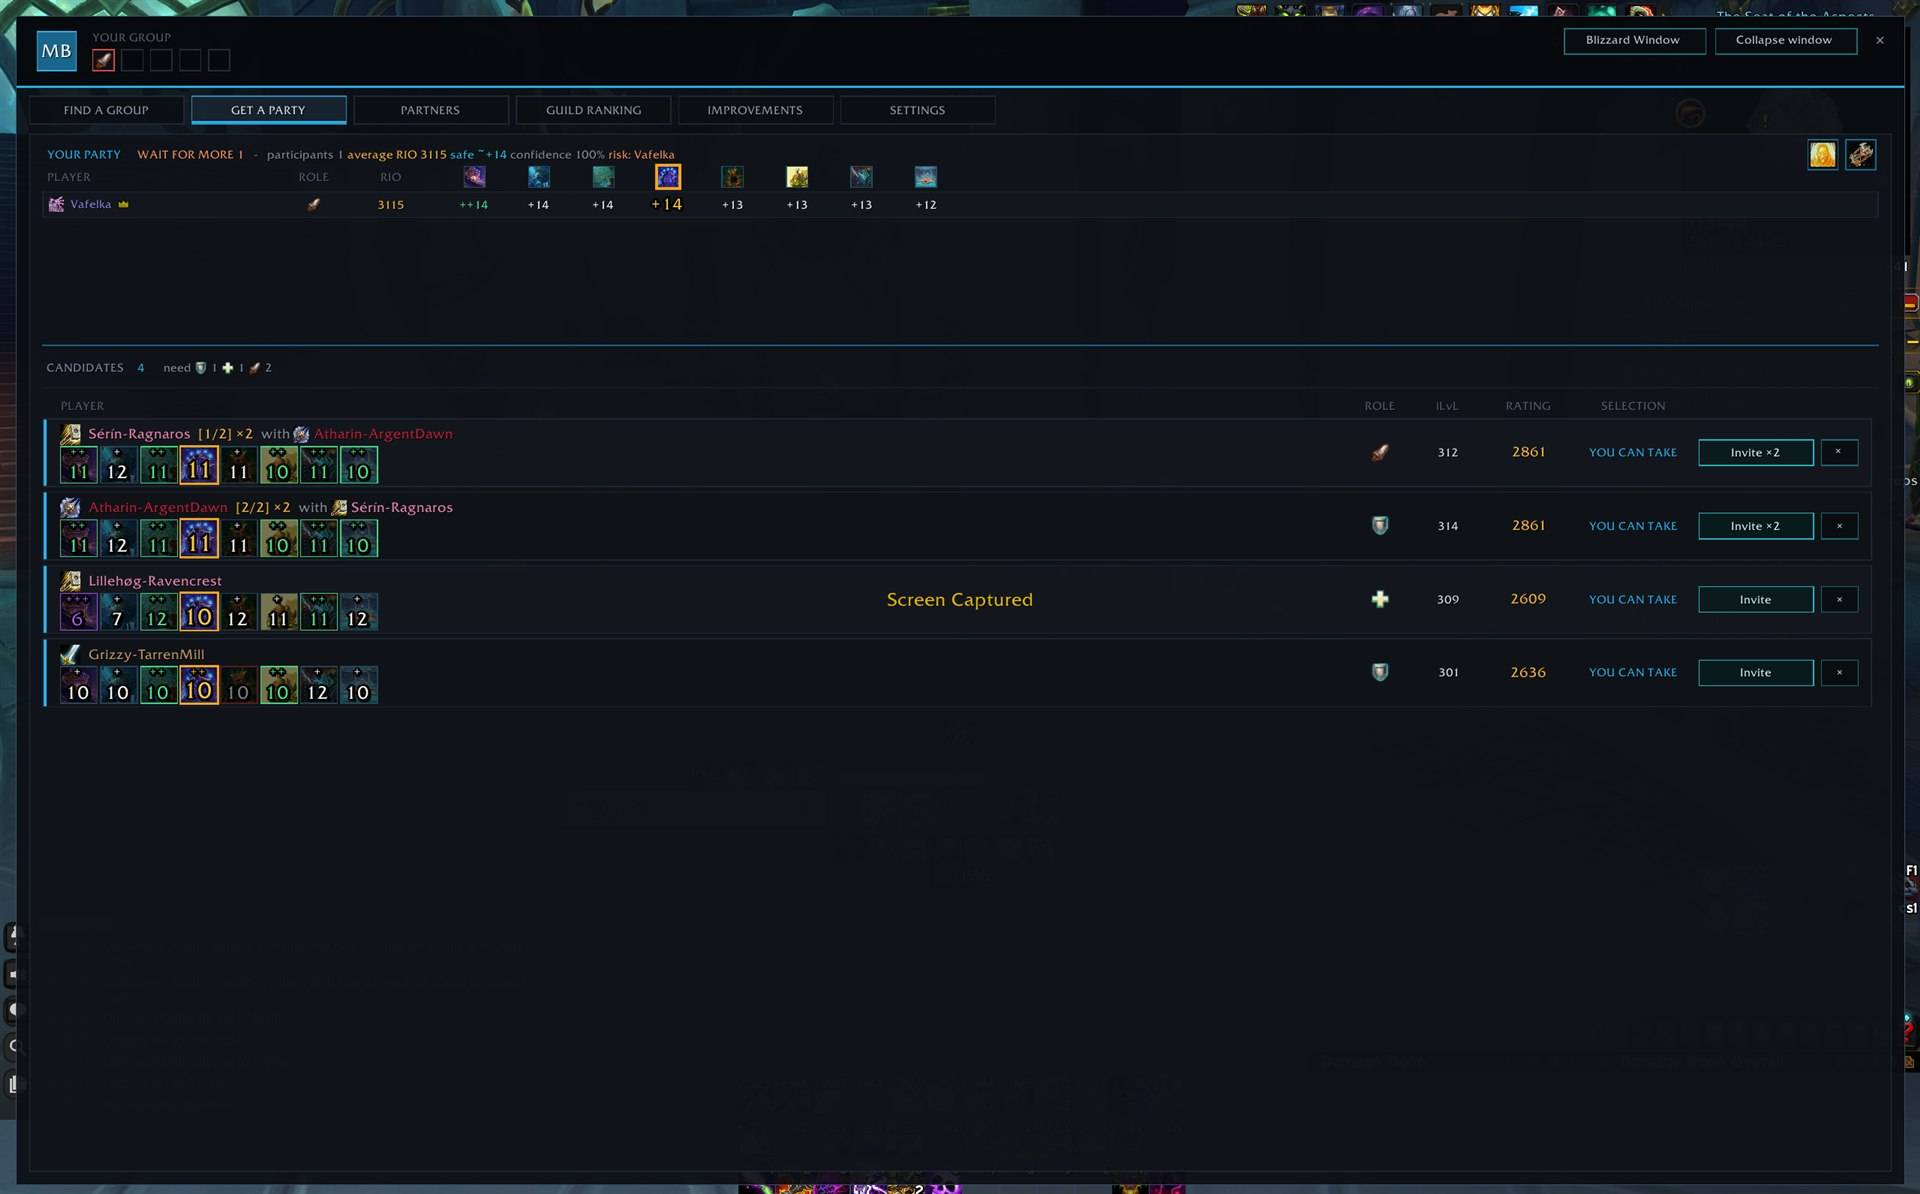Invite Grizzy-TarrenMill to the party

1755,673
